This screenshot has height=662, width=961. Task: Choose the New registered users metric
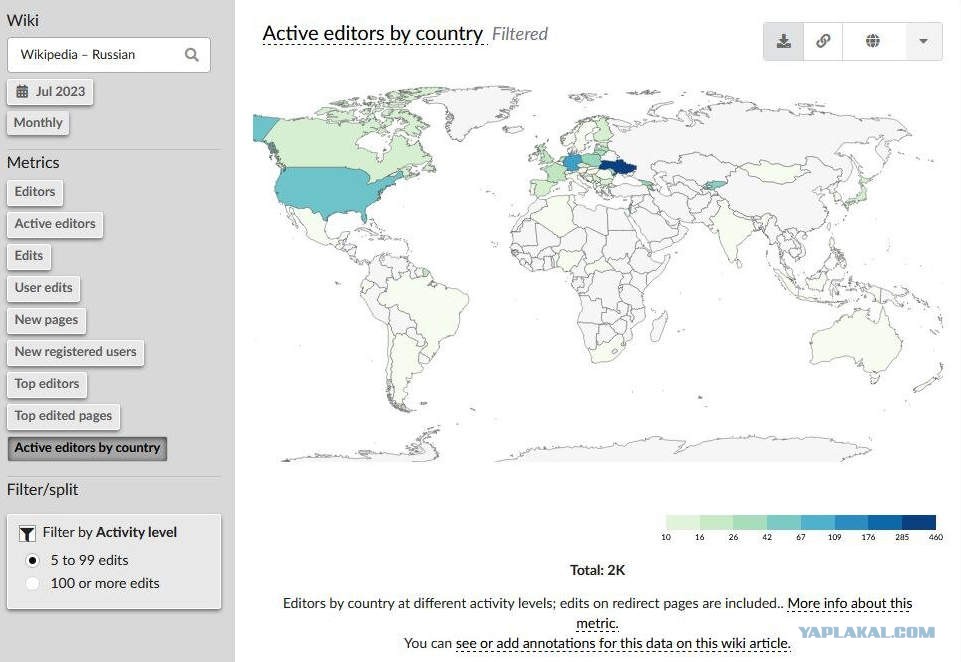(x=75, y=352)
